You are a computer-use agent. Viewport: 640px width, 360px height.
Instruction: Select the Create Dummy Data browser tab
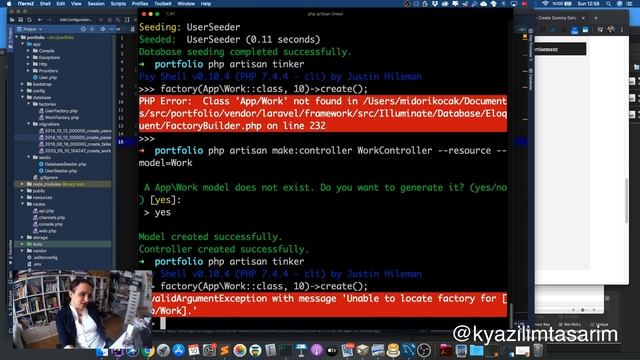[x=557, y=18]
